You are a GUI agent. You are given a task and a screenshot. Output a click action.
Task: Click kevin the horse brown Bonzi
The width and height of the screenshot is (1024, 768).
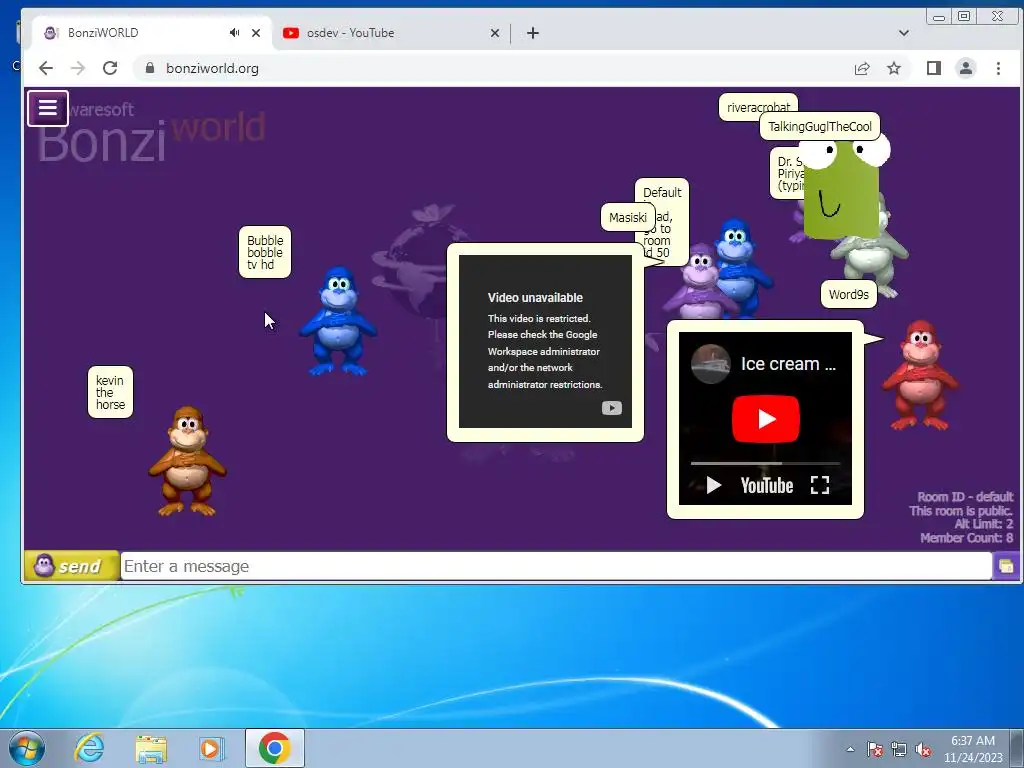pos(187,460)
